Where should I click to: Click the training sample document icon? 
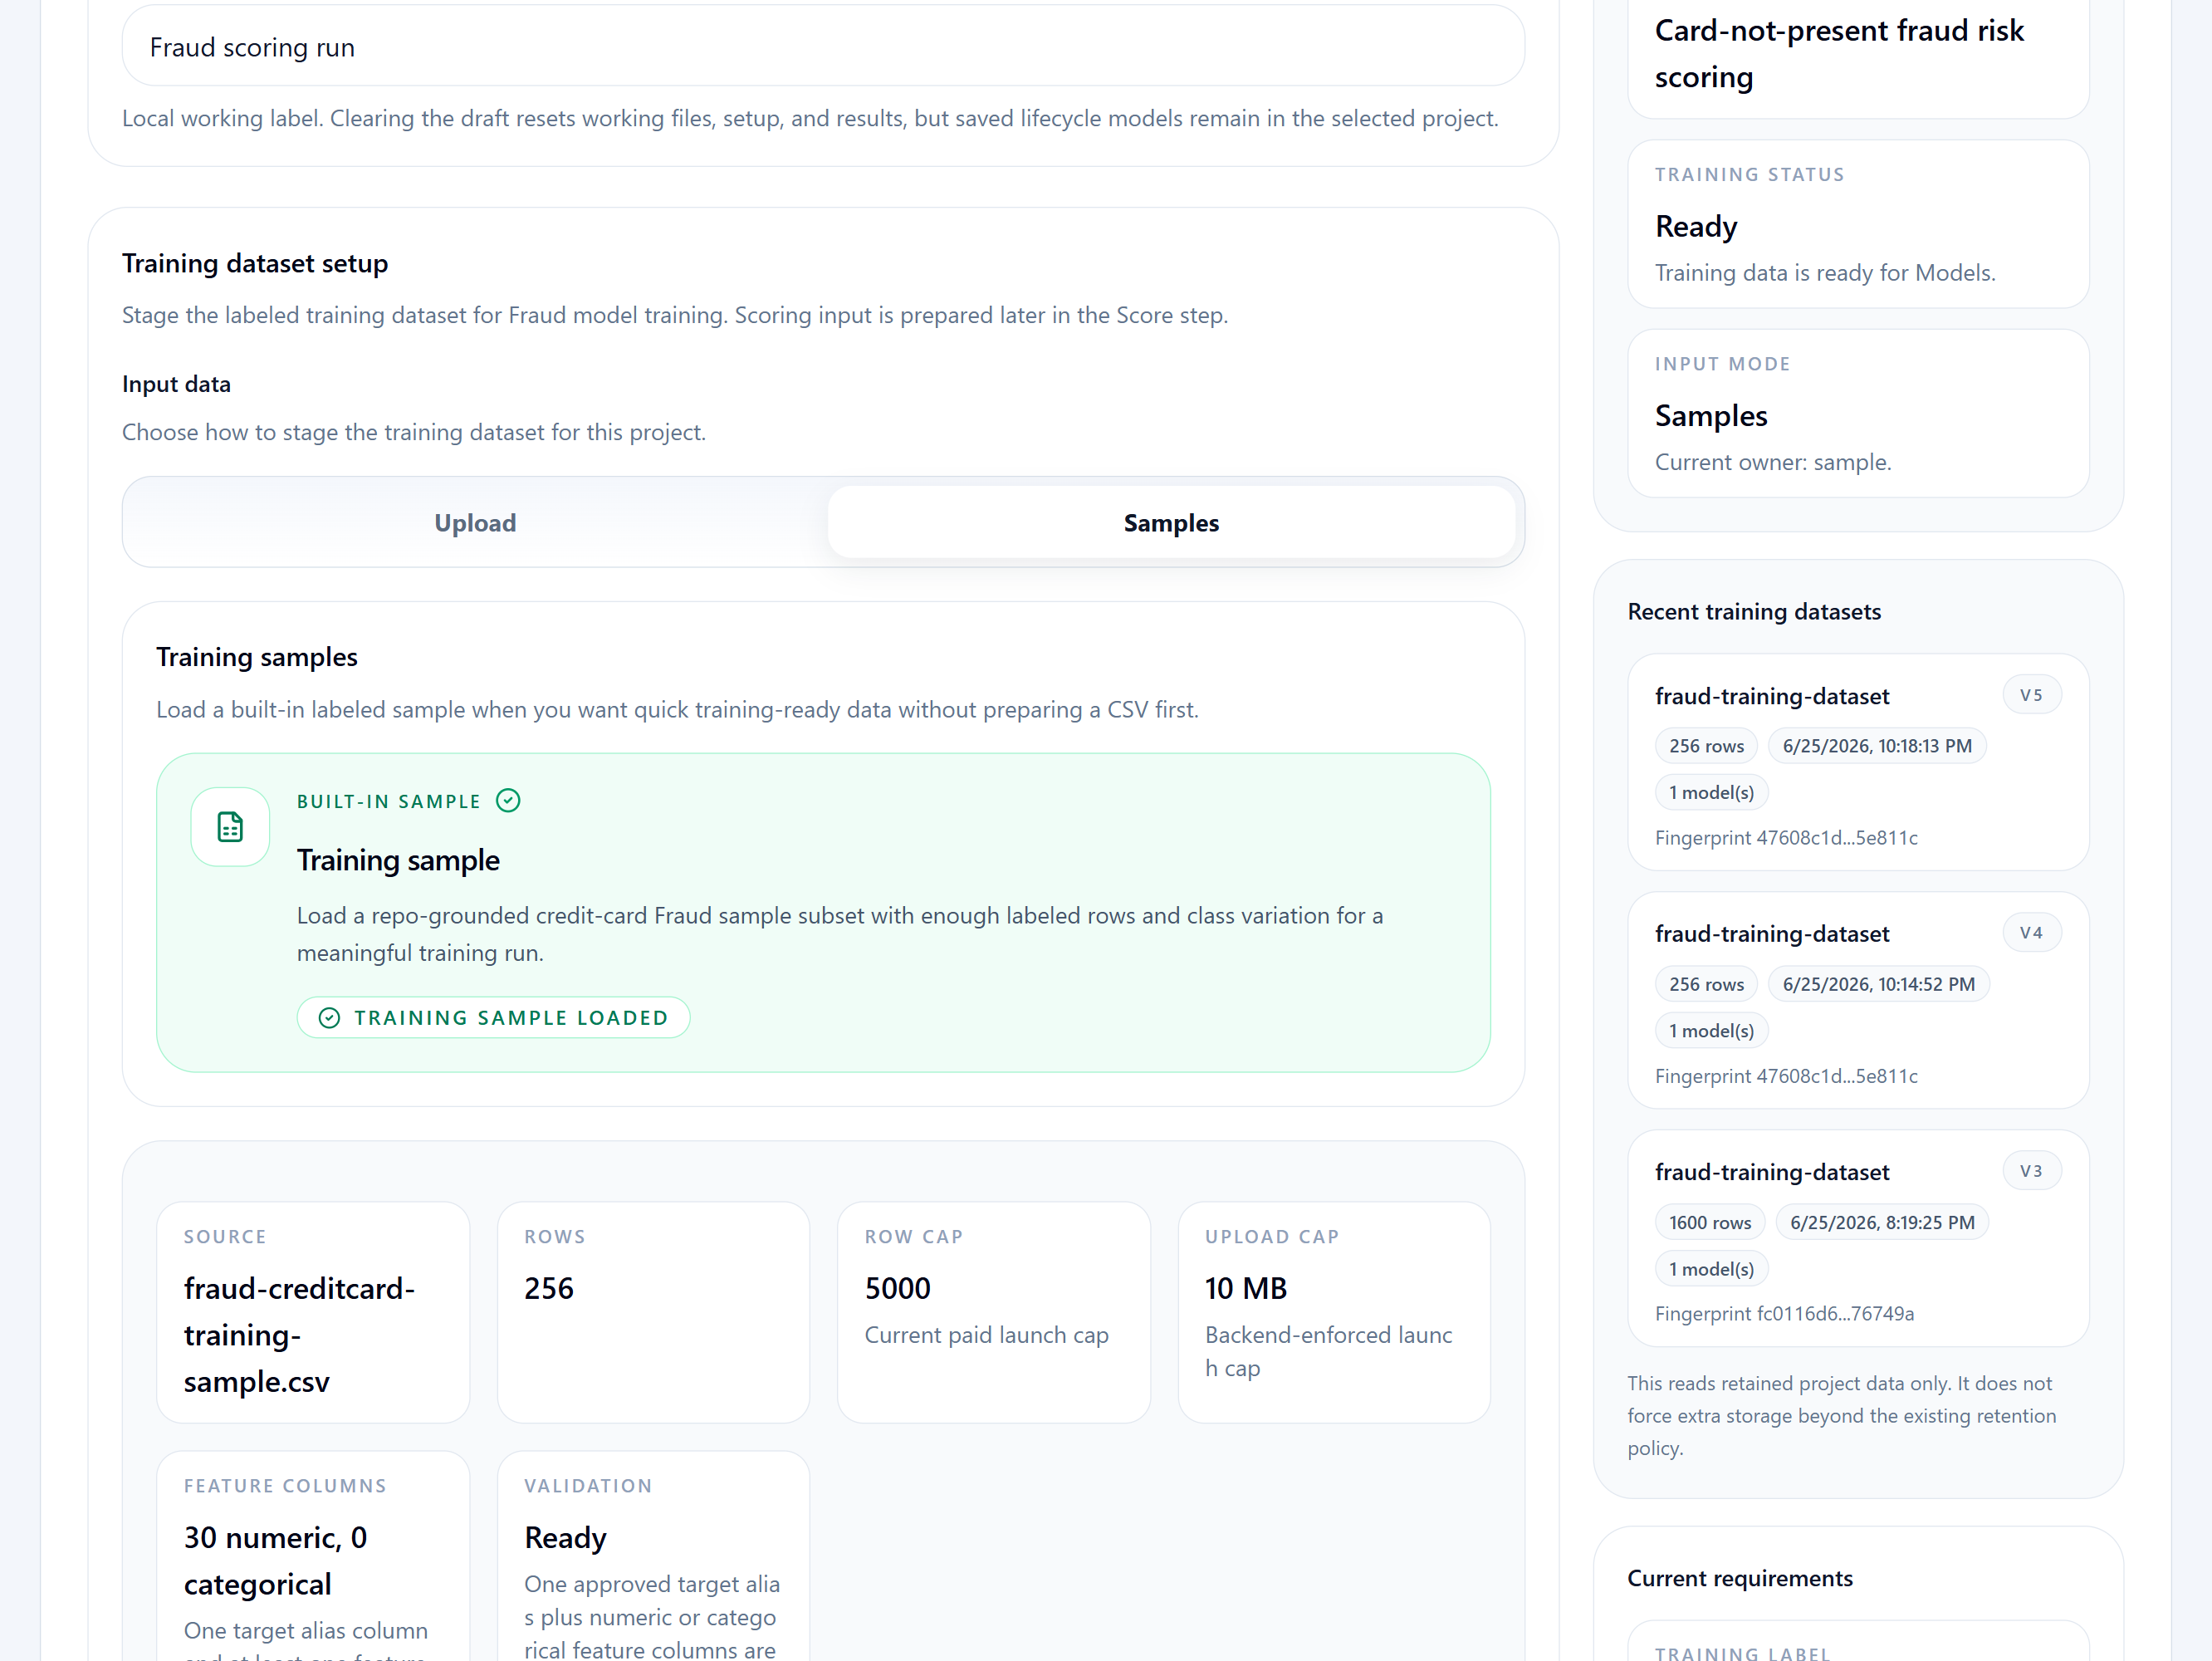coord(230,827)
